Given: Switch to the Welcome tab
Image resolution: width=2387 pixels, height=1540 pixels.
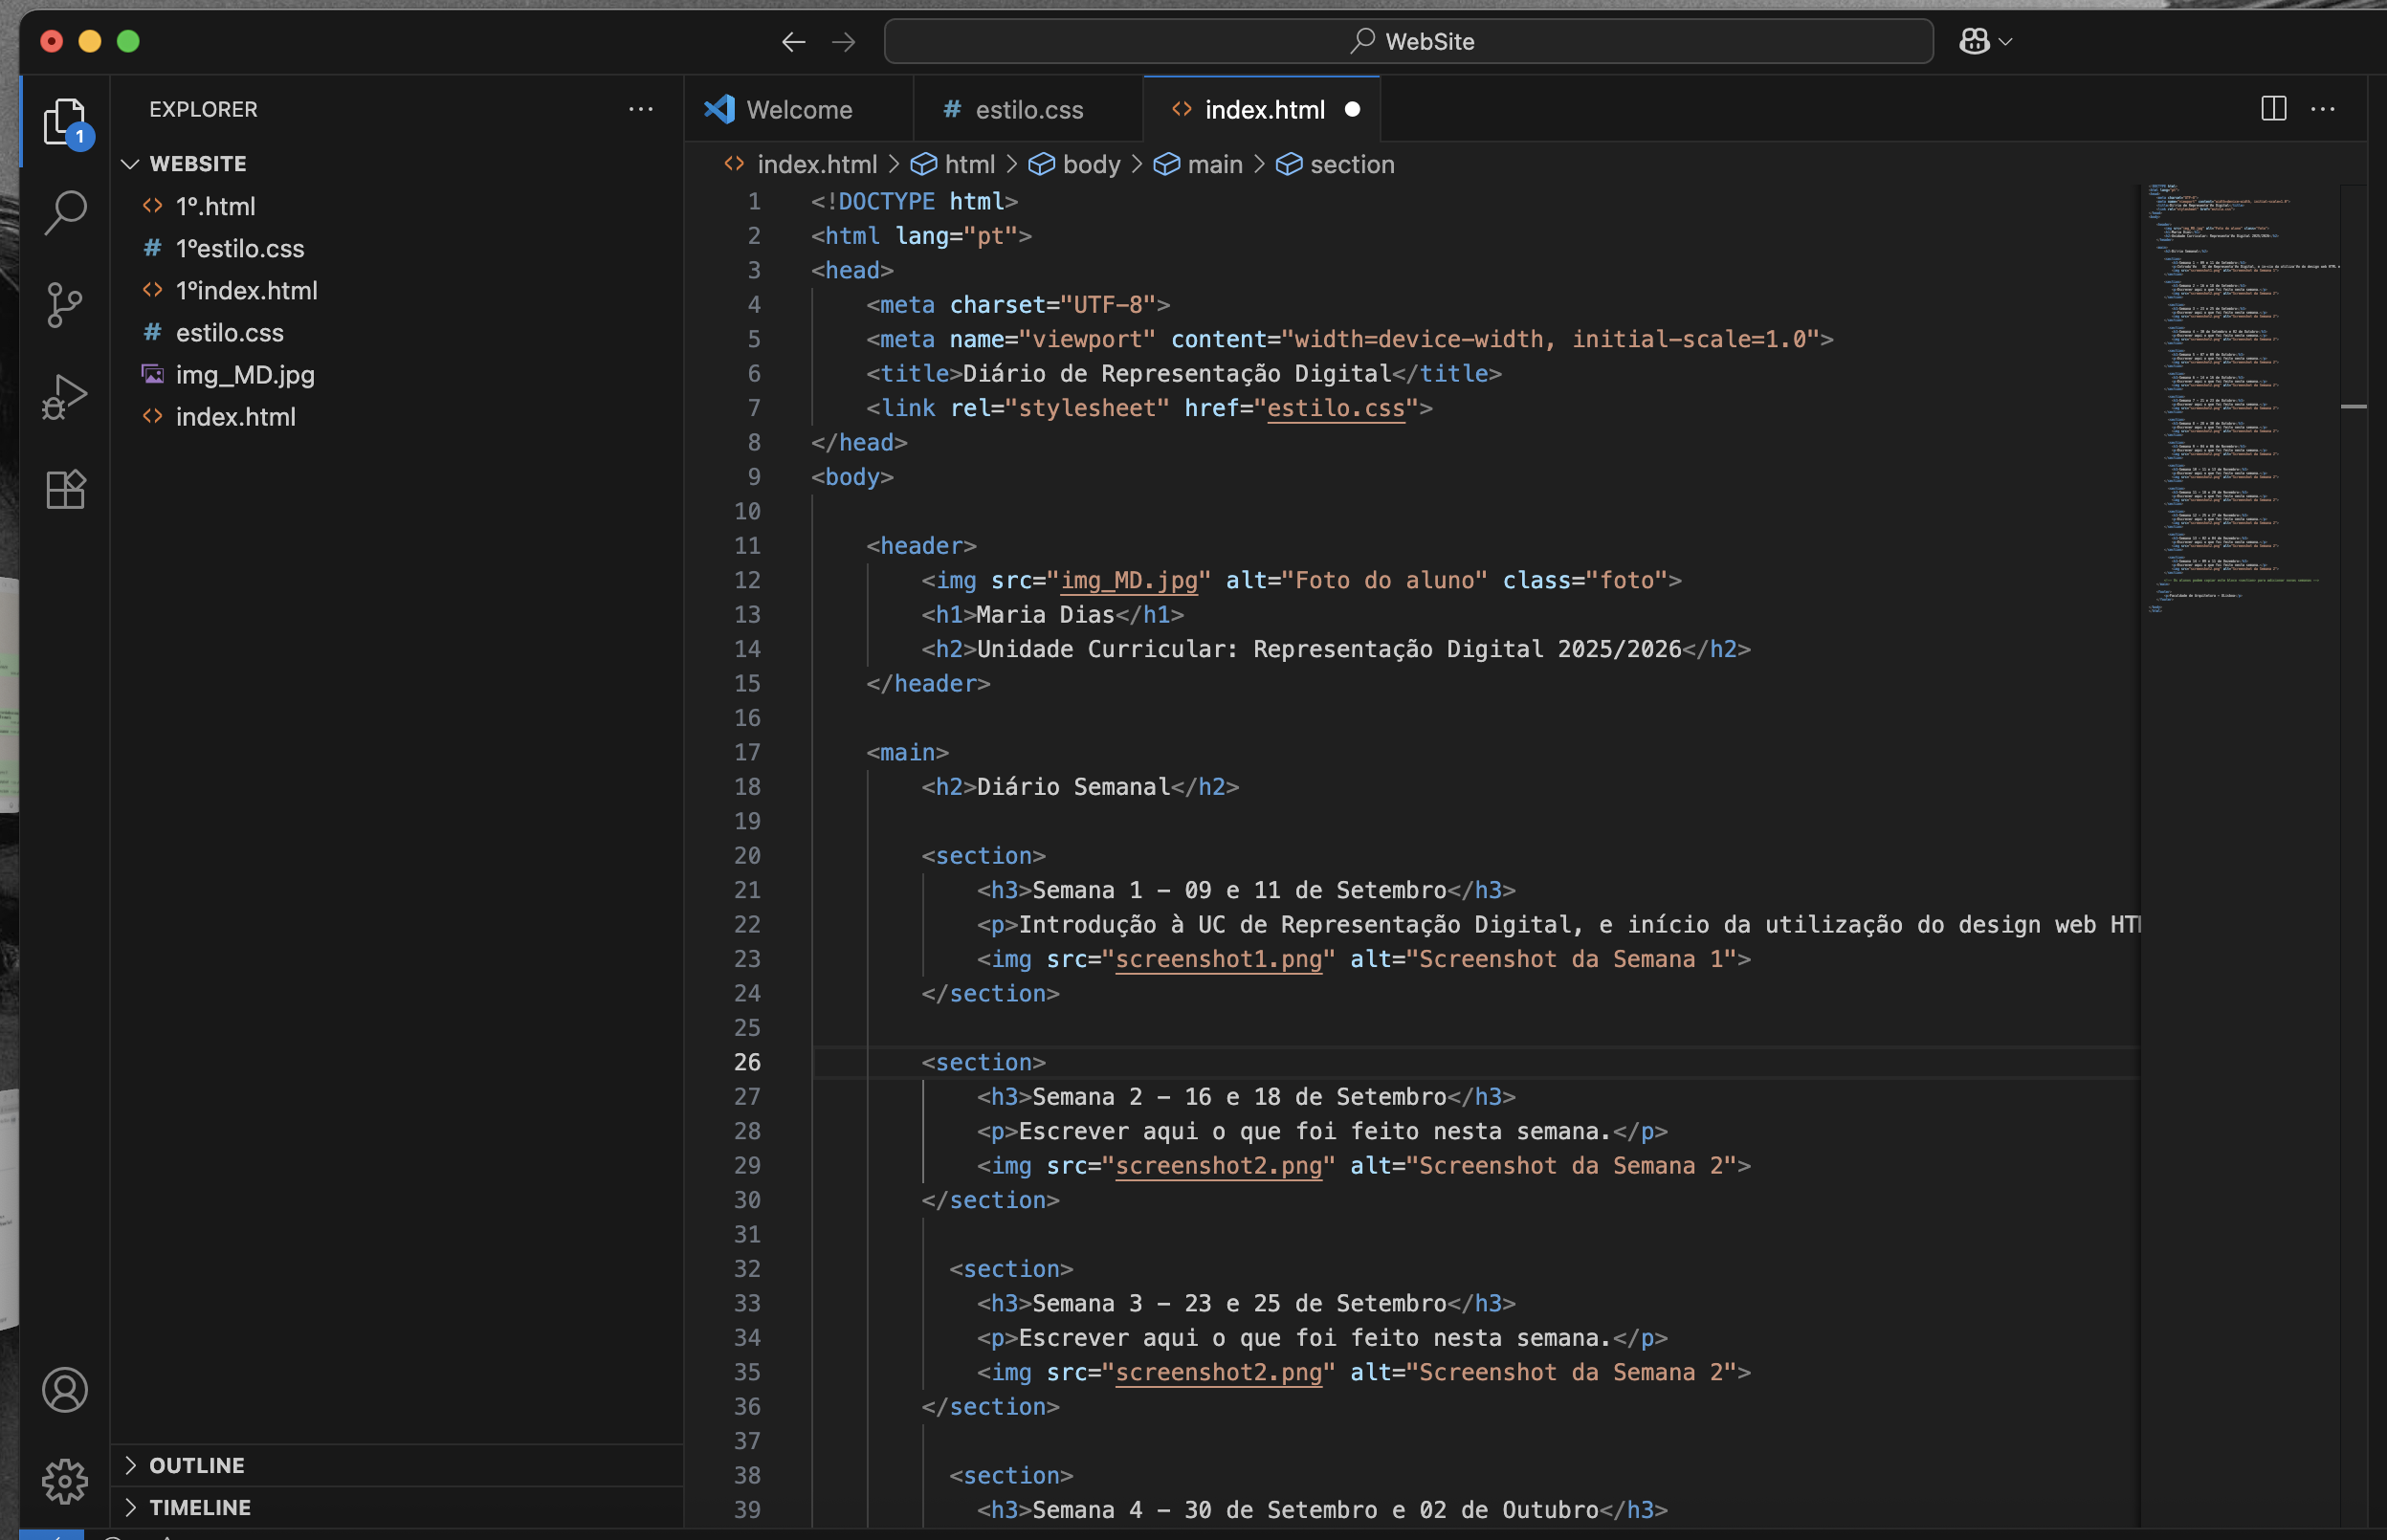Looking at the screenshot, I should click(798, 109).
